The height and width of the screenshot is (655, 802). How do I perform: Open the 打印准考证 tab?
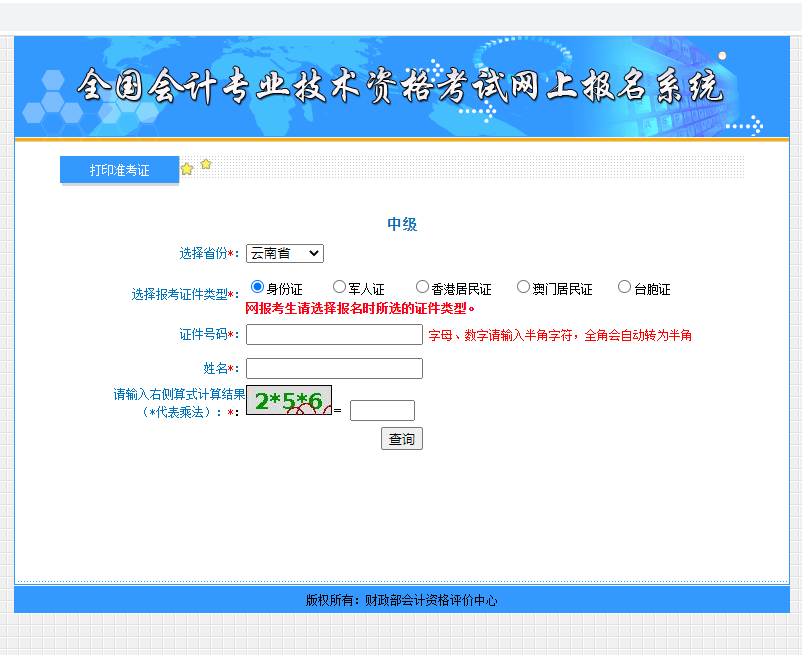[119, 170]
